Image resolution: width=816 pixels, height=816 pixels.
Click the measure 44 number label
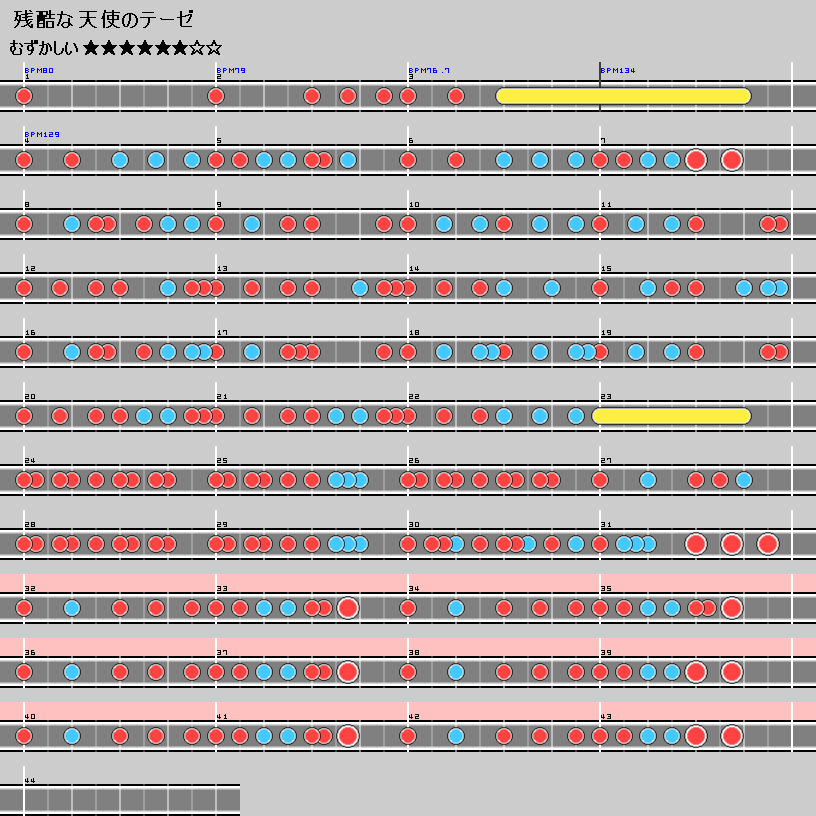tap(29, 780)
